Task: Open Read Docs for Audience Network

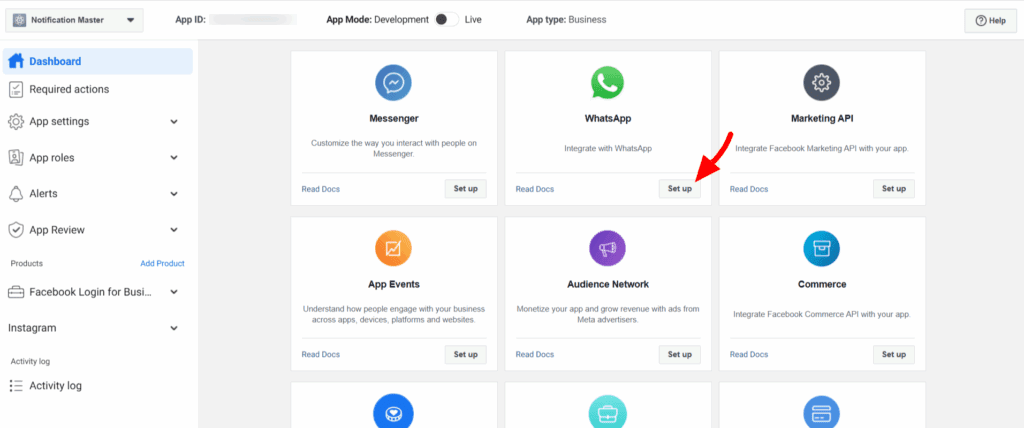Action: (x=535, y=355)
